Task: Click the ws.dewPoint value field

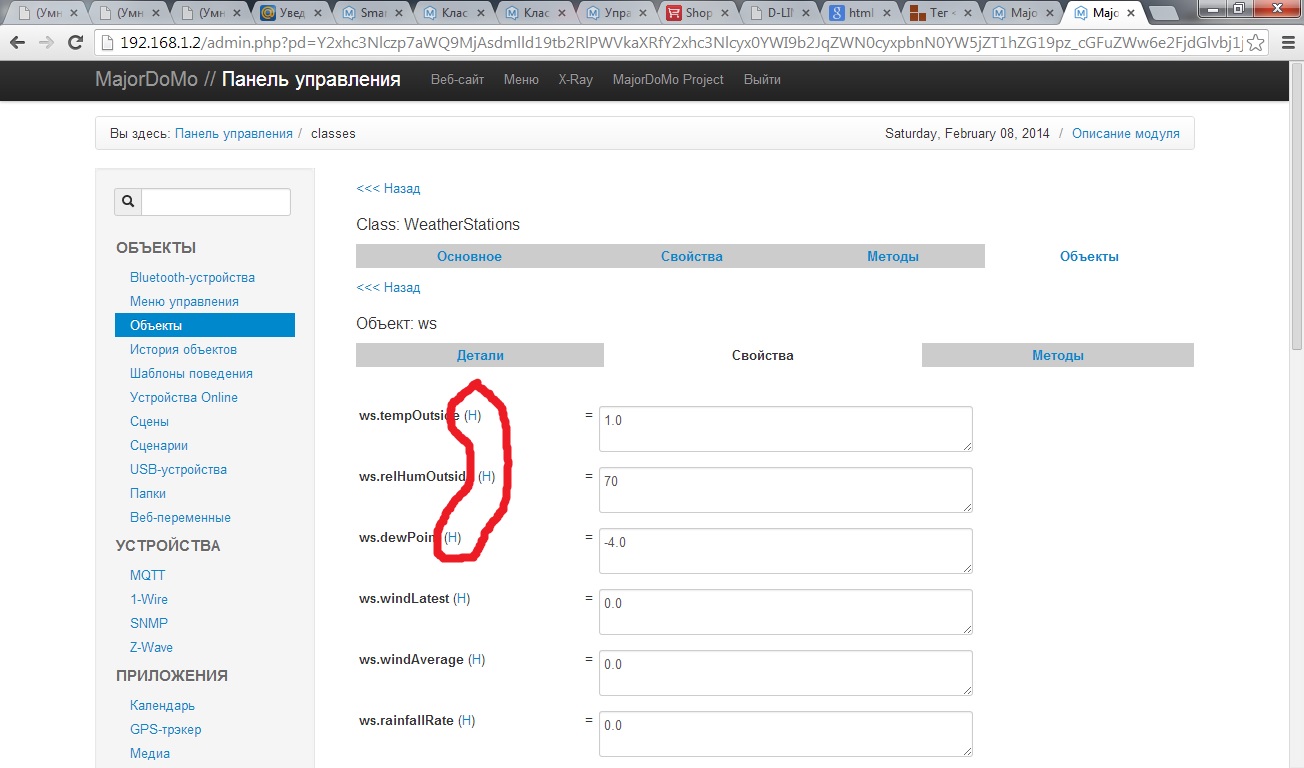Action: coord(786,551)
